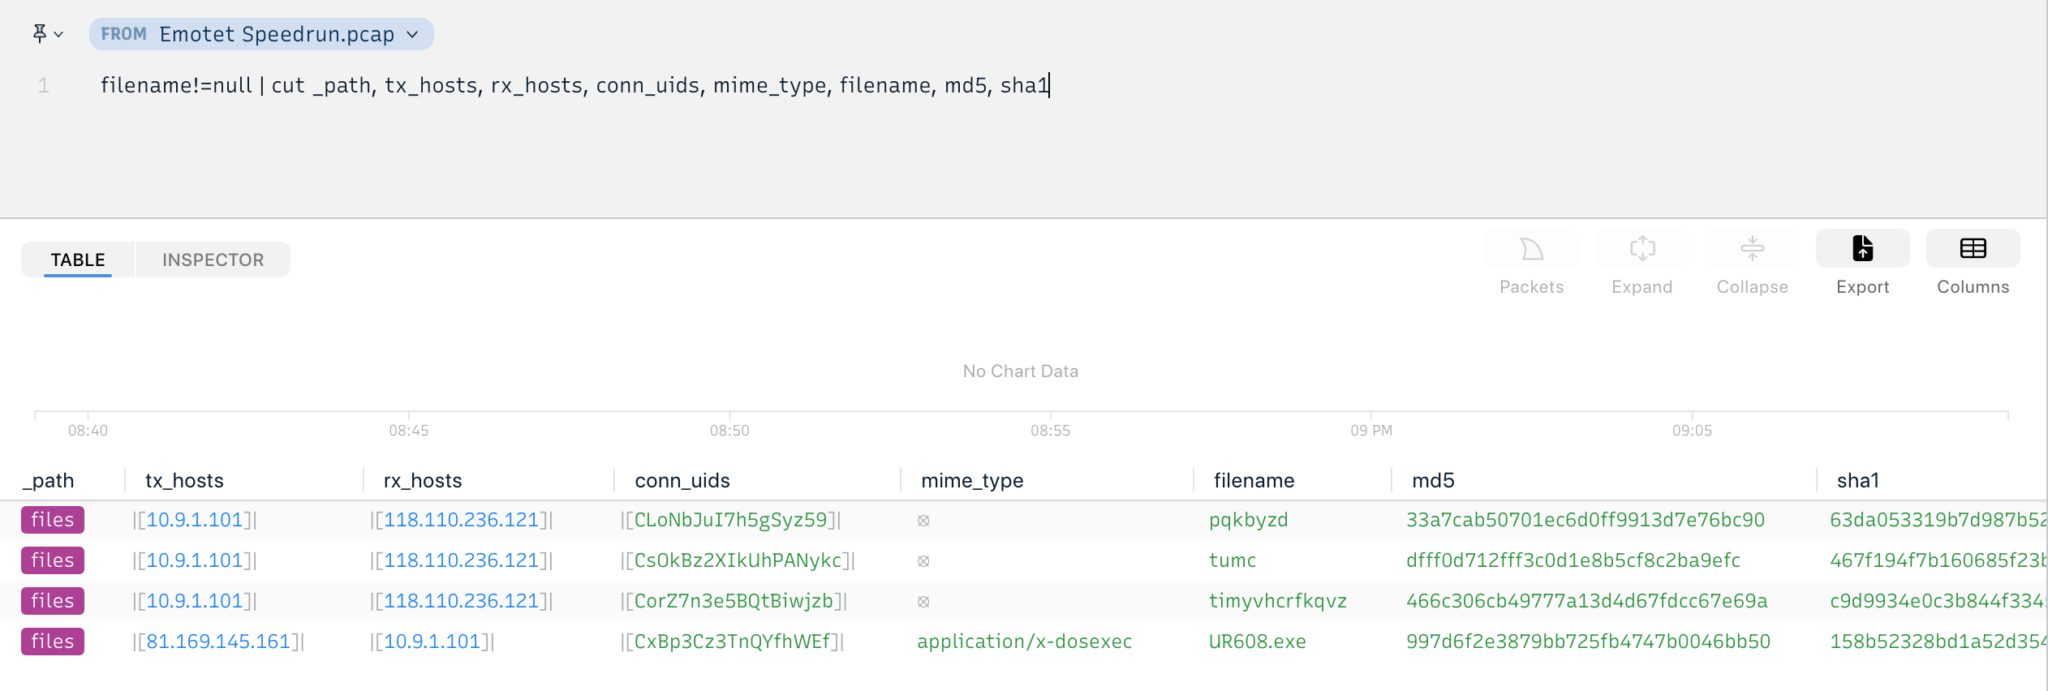Screen dimensions: 2048x691
Task: Click the mime_type column header
Action: coord(972,480)
